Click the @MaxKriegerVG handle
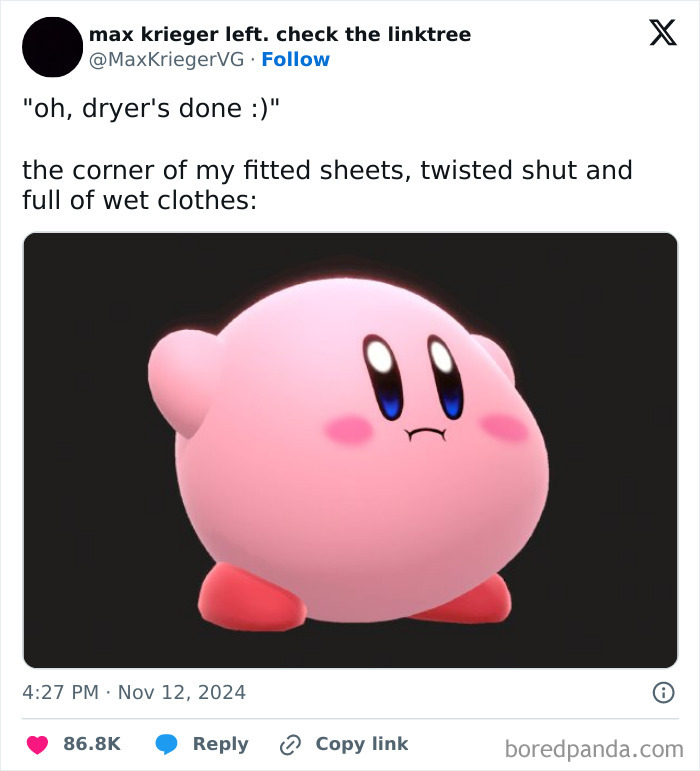 coord(167,60)
